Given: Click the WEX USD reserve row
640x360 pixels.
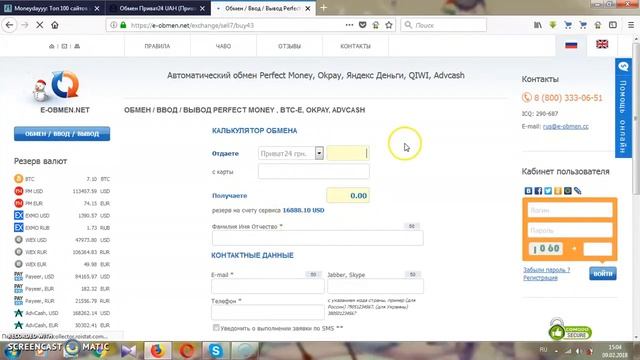Looking at the screenshot, I should 62,240.
